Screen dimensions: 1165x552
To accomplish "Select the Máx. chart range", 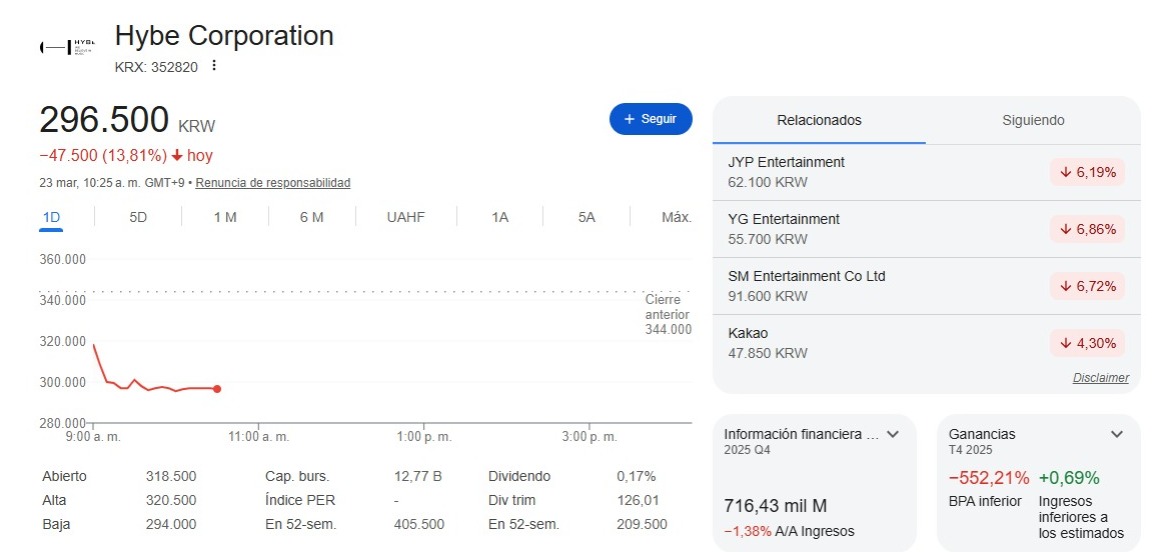I will [677, 218].
